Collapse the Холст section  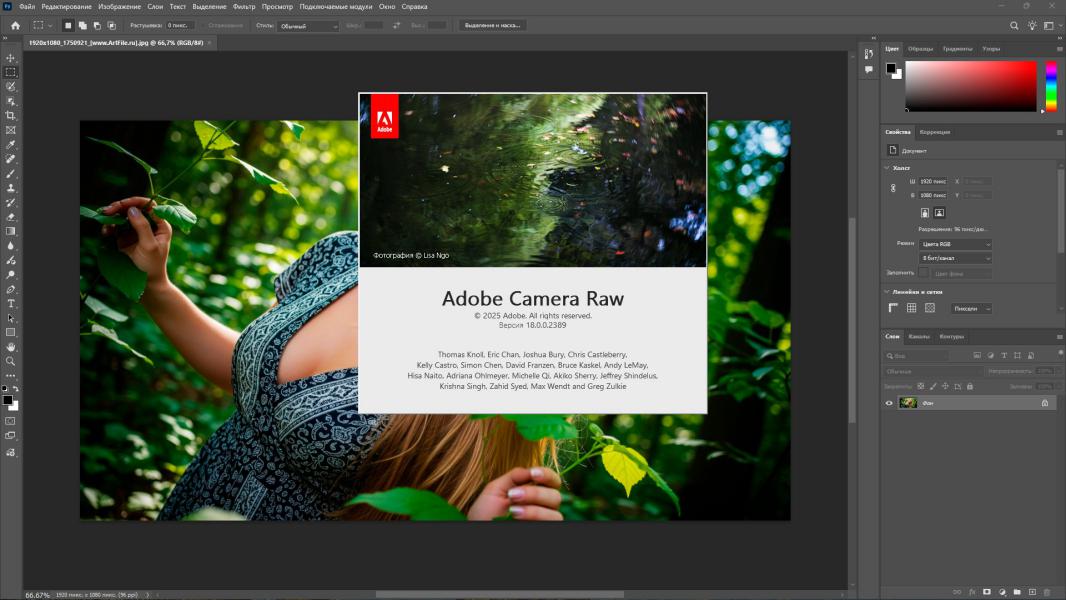887,168
